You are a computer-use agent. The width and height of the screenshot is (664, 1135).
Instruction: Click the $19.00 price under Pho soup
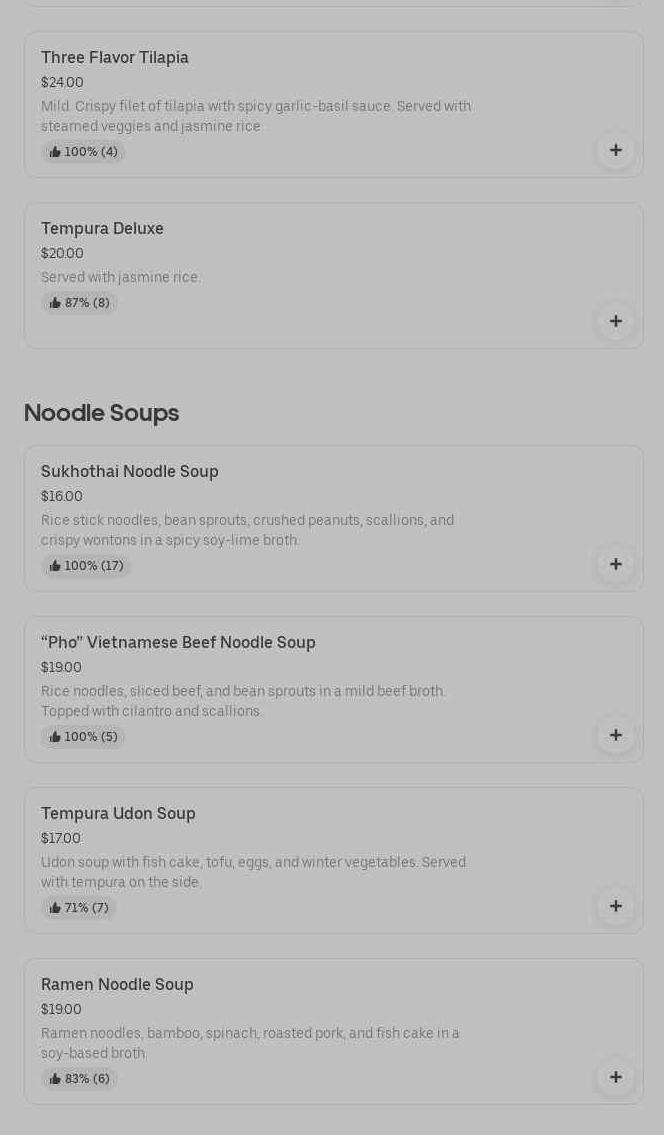[x=61, y=668]
